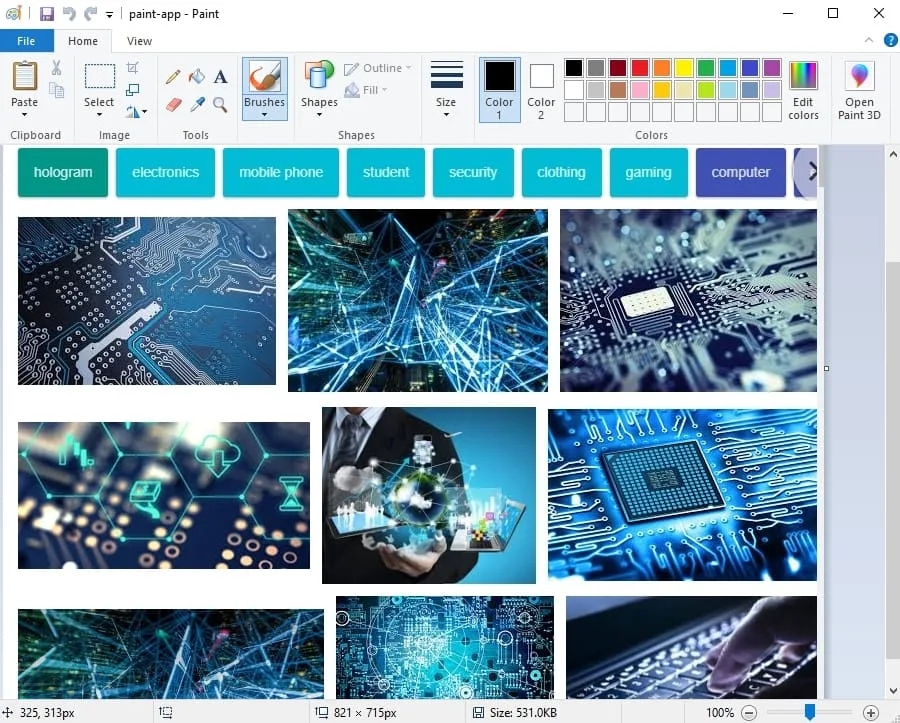Click Edit colors button

(x=803, y=90)
